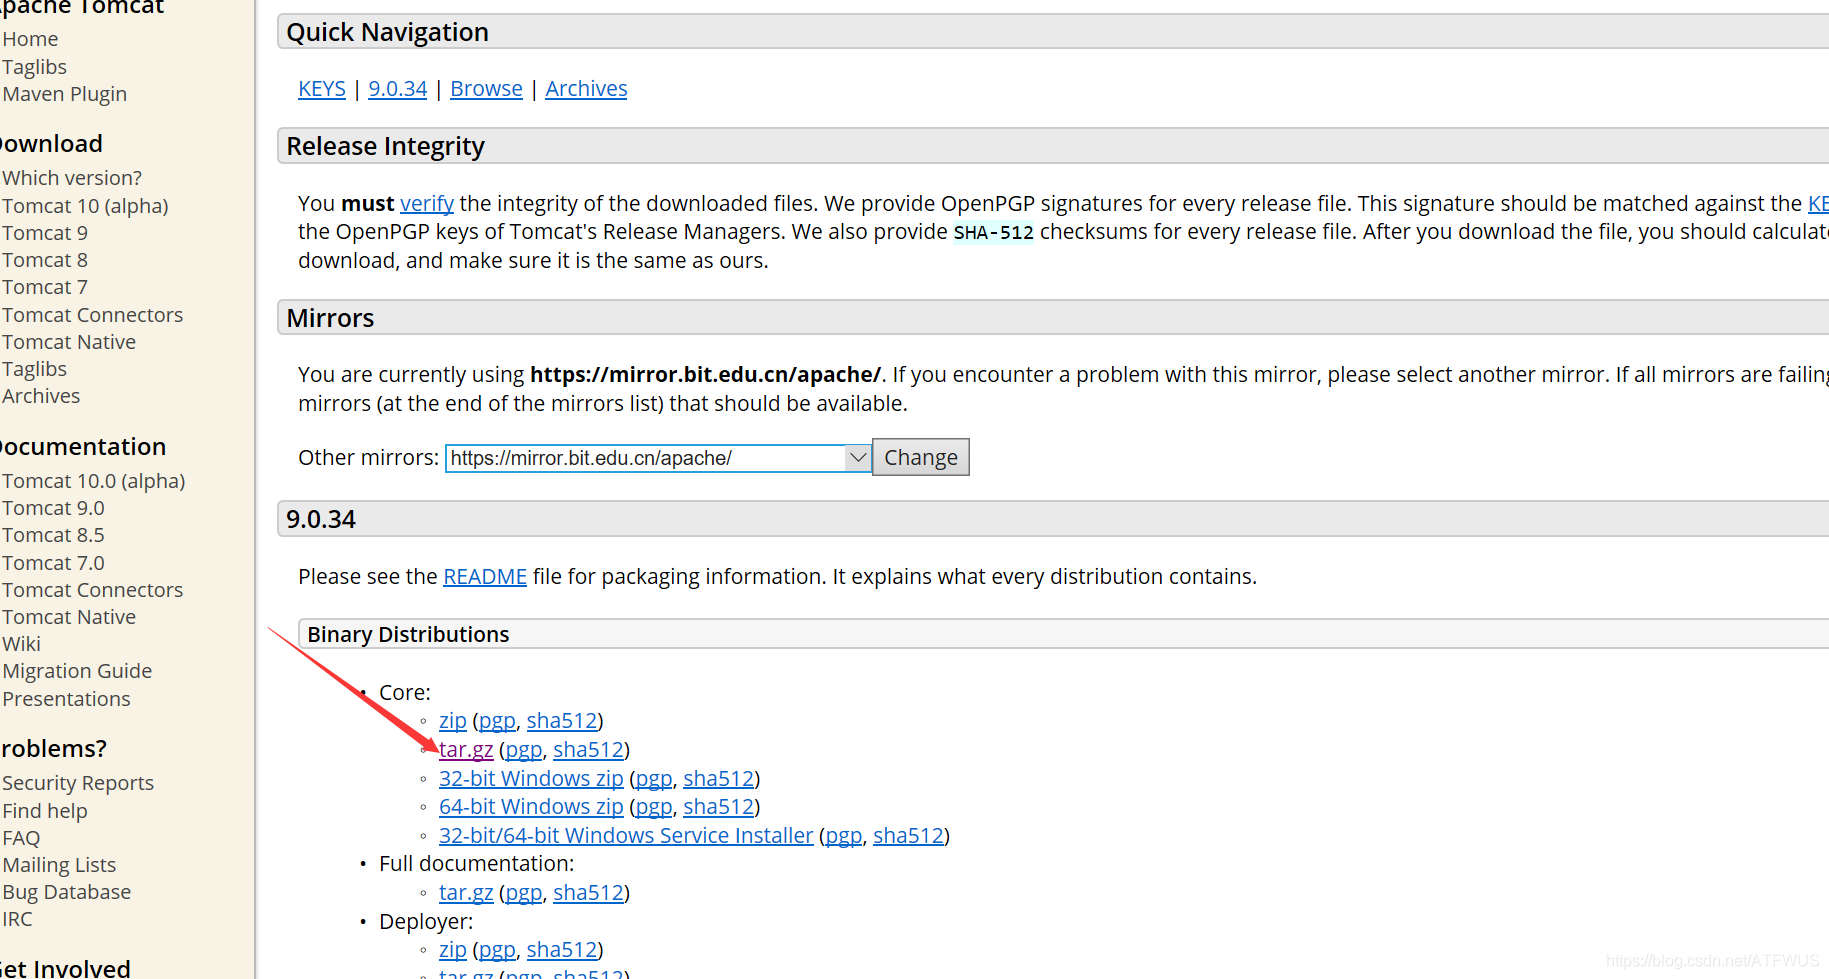Image resolution: width=1829 pixels, height=979 pixels.
Task: Open Tomcat 7.0 documentation
Action: click(x=53, y=563)
